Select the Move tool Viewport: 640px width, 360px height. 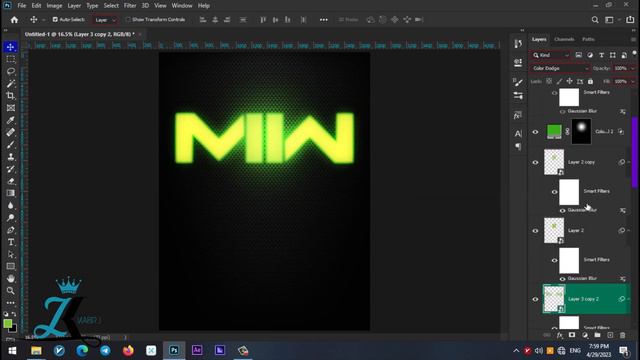point(11,47)
